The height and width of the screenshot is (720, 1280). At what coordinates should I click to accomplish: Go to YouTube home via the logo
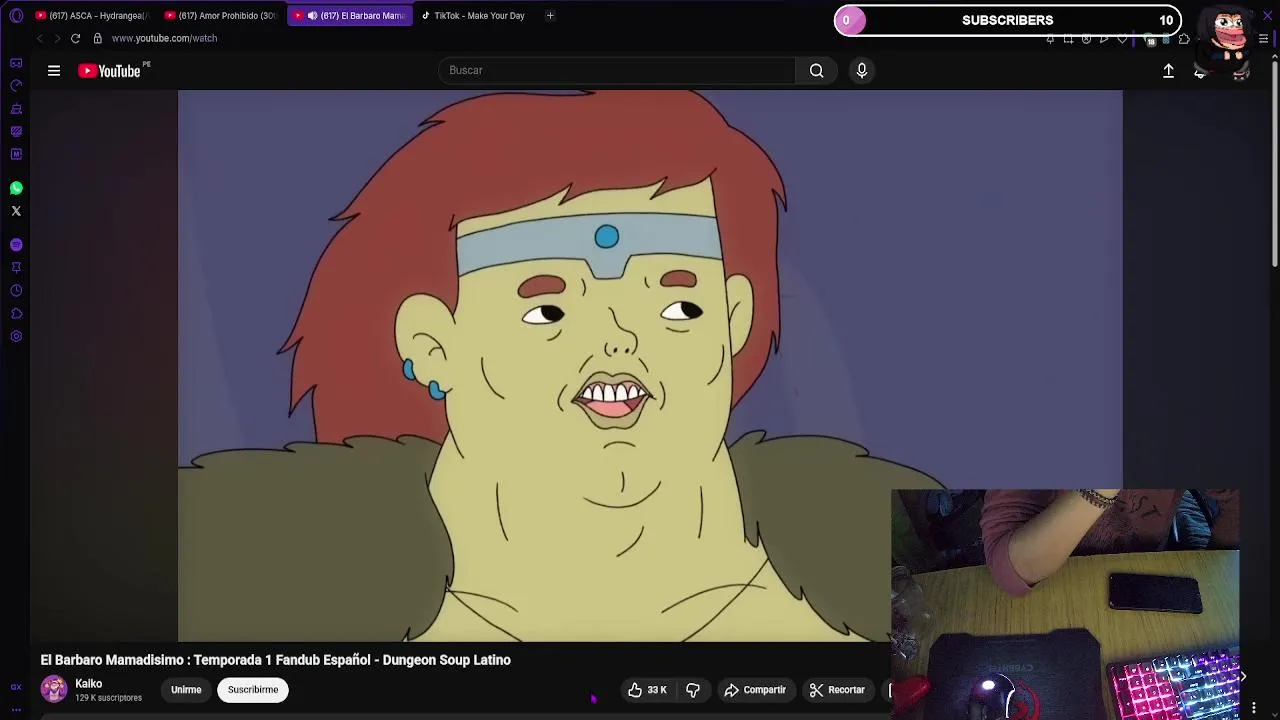pos(109,71)
